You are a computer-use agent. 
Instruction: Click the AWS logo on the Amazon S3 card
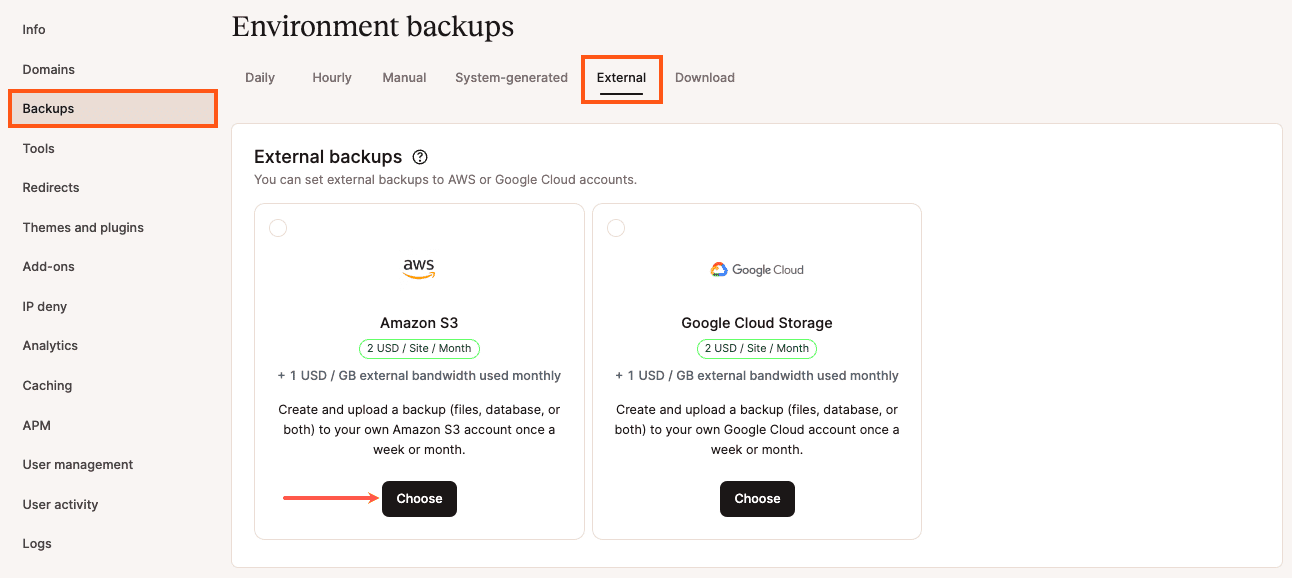(x=419, y=268)
